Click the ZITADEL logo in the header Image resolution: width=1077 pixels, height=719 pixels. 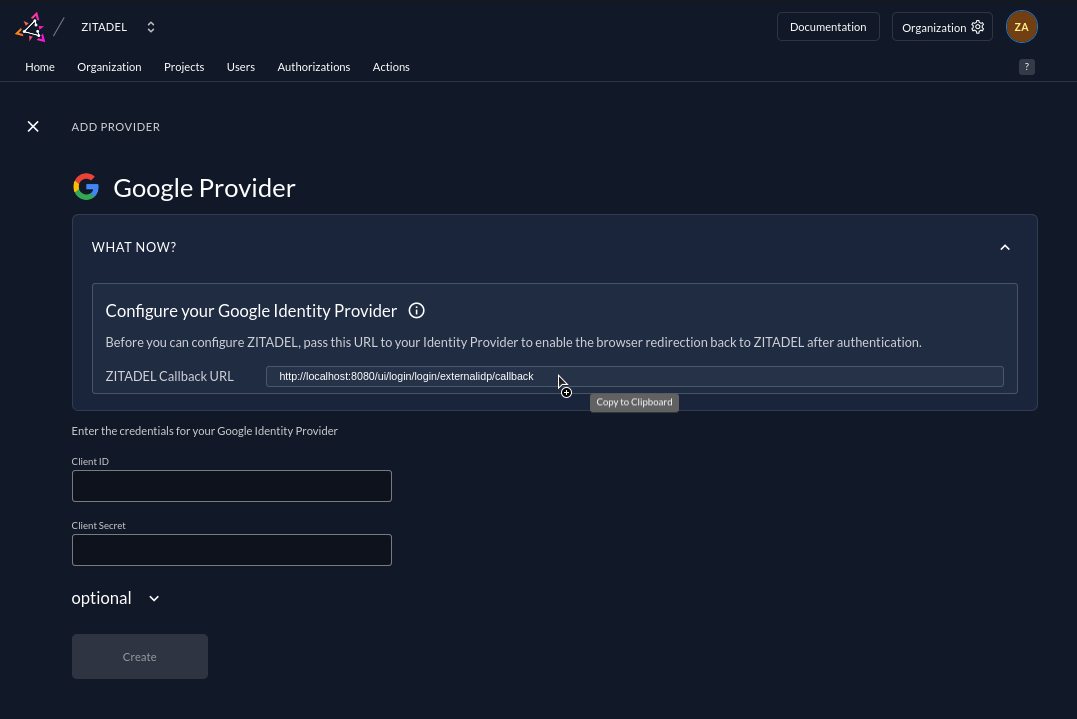tap(30, 26)
